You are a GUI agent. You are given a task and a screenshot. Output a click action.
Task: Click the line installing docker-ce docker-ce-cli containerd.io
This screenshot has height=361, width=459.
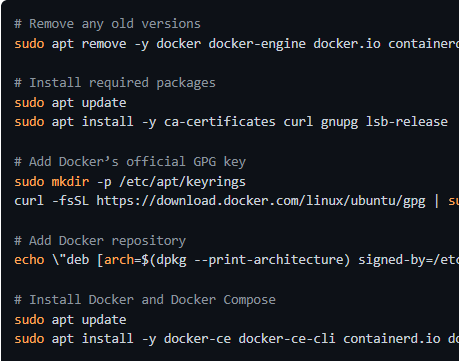pos(237,339)
